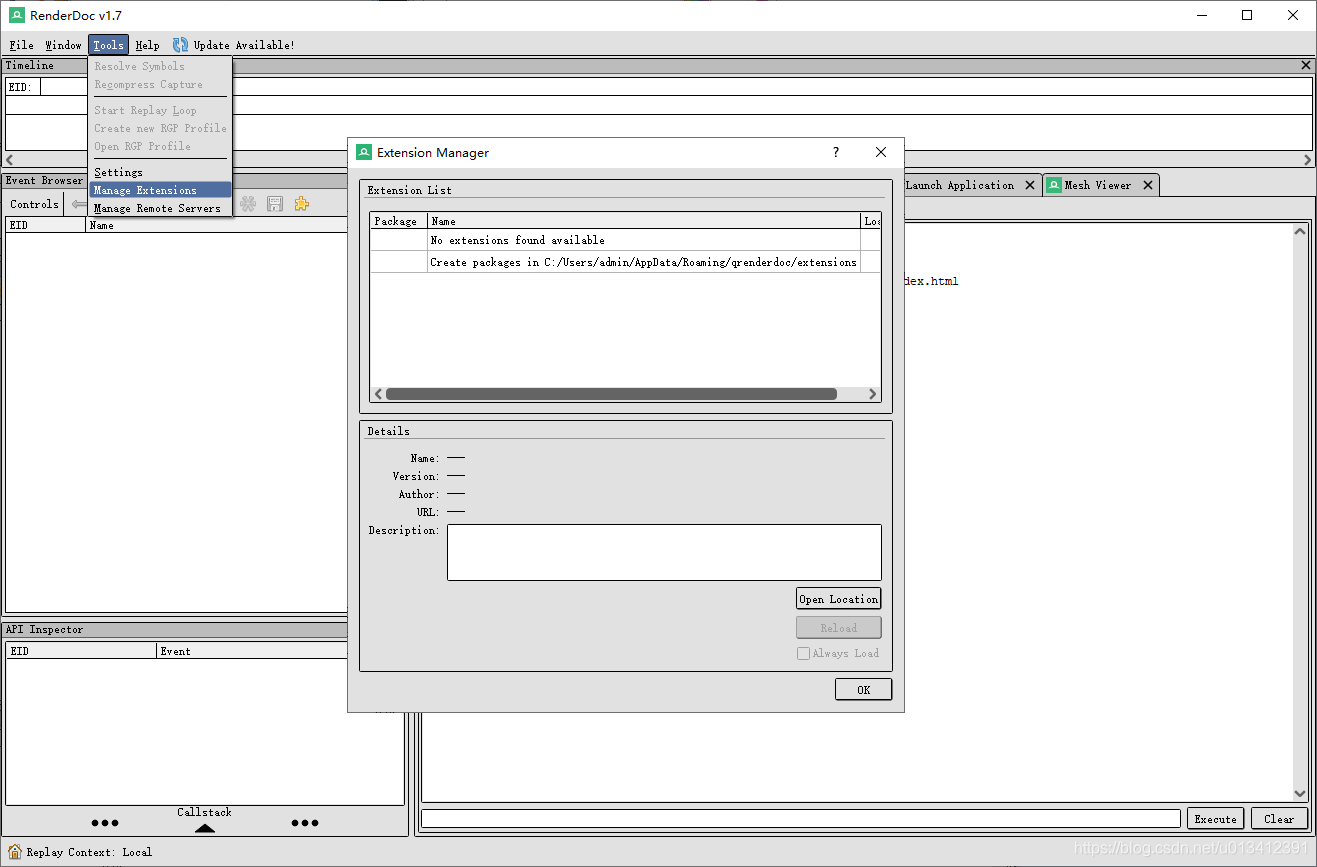This screenshot has height=867, width=1317.
Task: Click the left-arrow icon beside Controls
Action: (79, 204)
